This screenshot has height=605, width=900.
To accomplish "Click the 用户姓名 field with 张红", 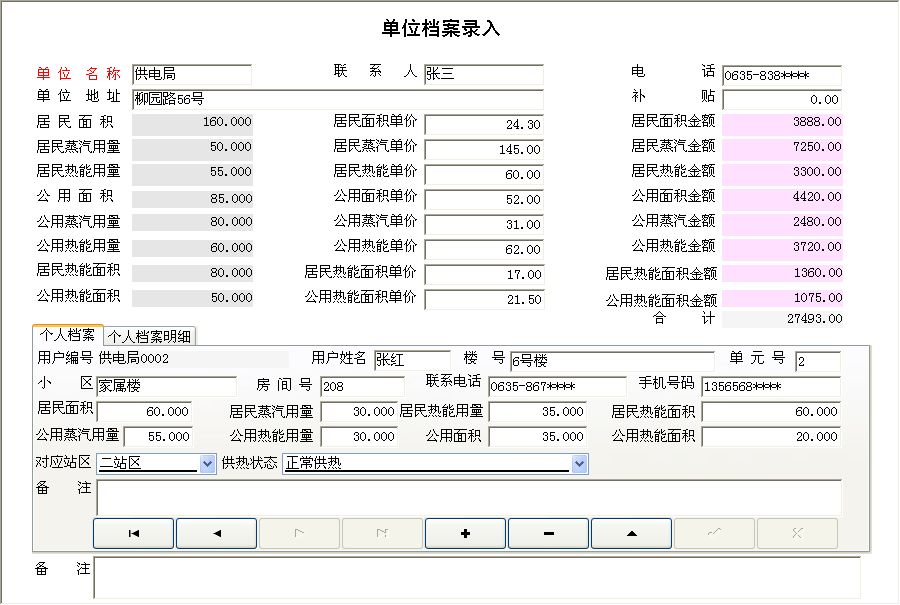I will pos(412,360).
